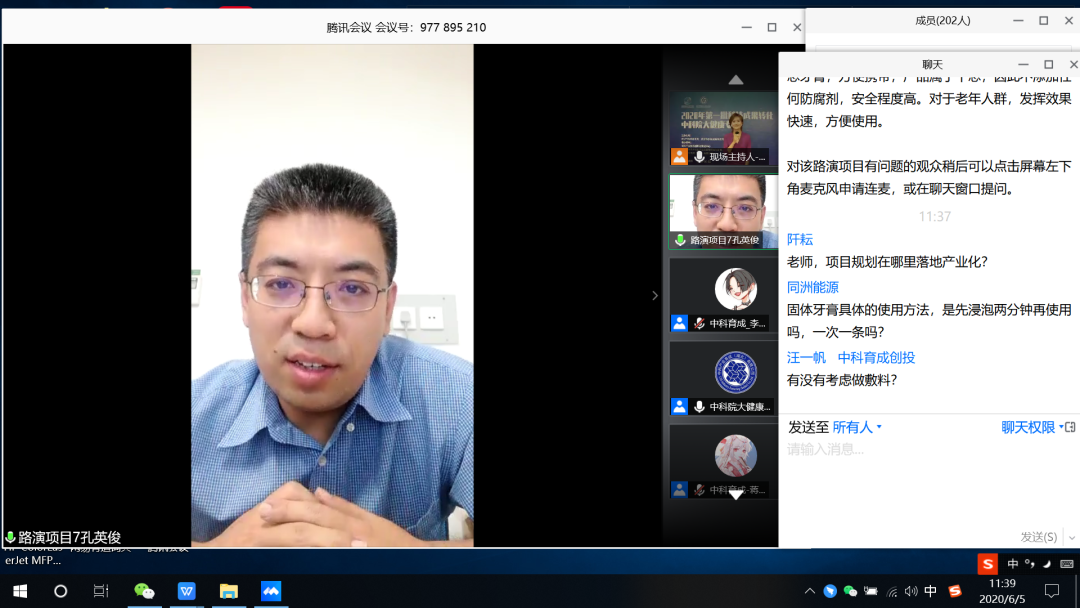The image size is (1080, 608).
Task: Click the 发送(S) send button
Action: pos(1039,537)
